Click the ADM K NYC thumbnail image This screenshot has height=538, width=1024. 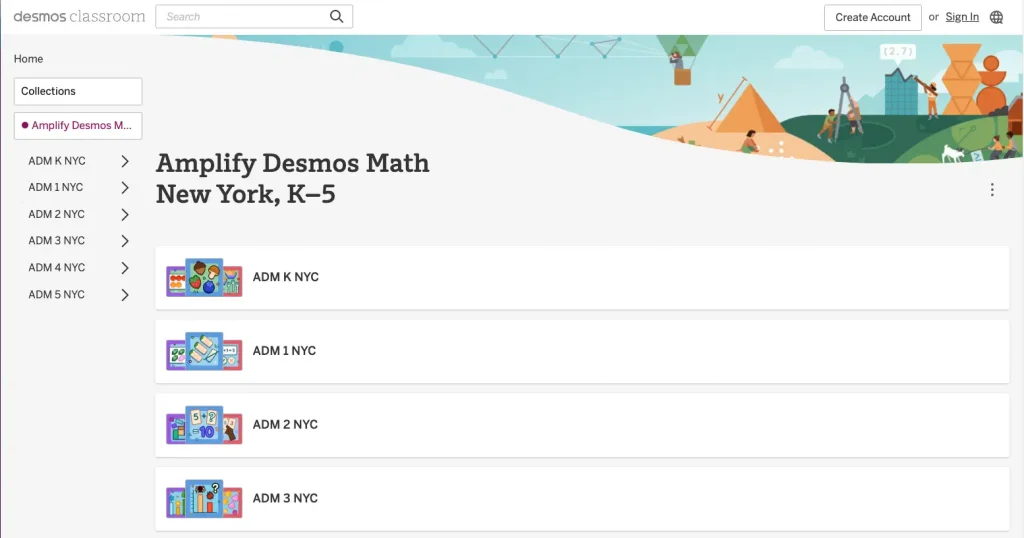(204, 277)
